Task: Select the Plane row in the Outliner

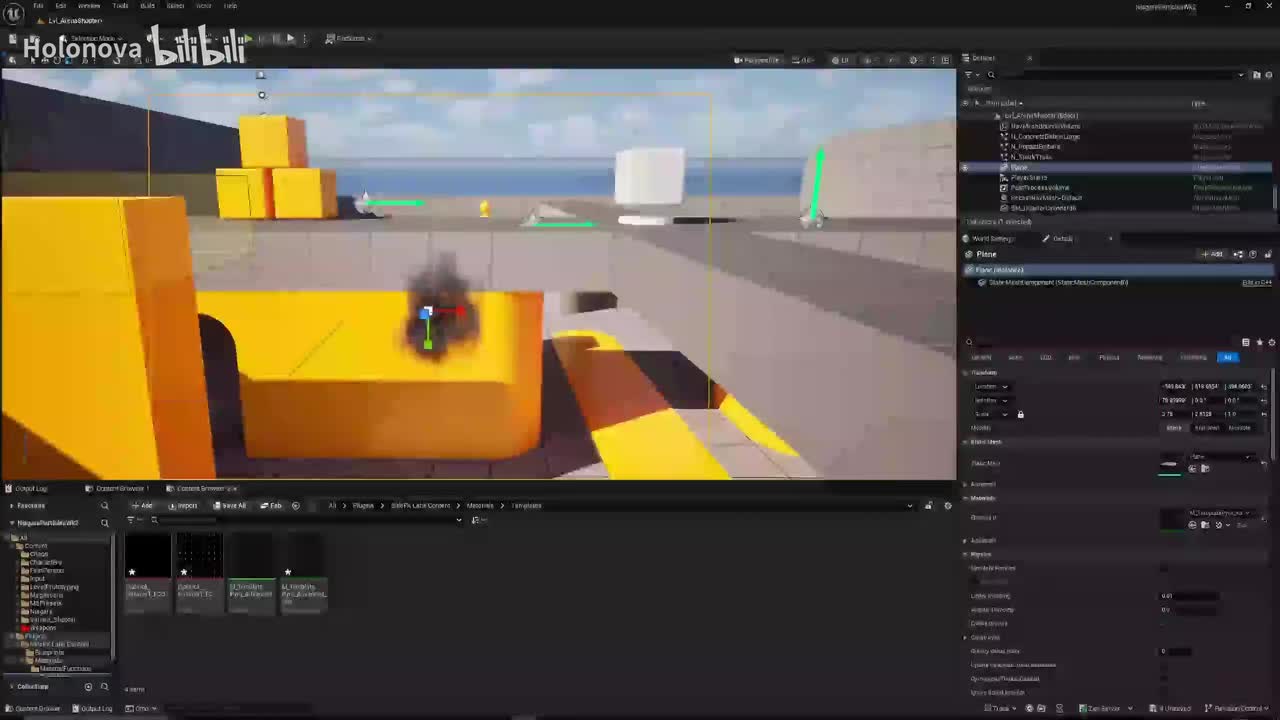Action: (x=1116, y=167)
